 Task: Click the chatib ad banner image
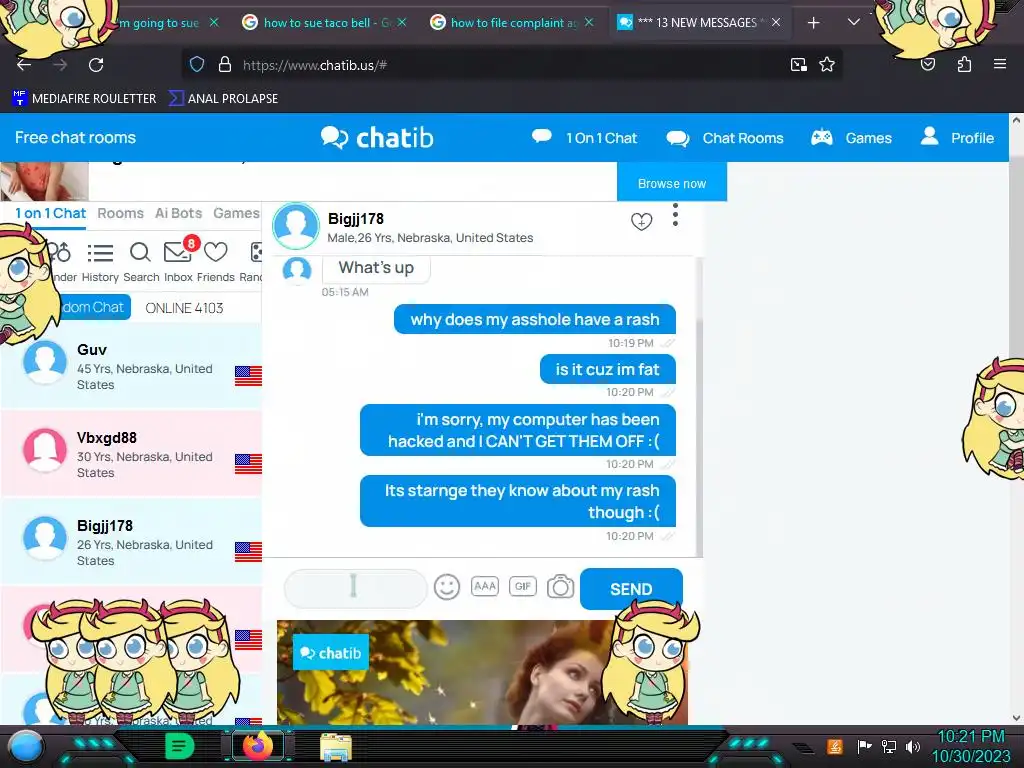(482, 672)
